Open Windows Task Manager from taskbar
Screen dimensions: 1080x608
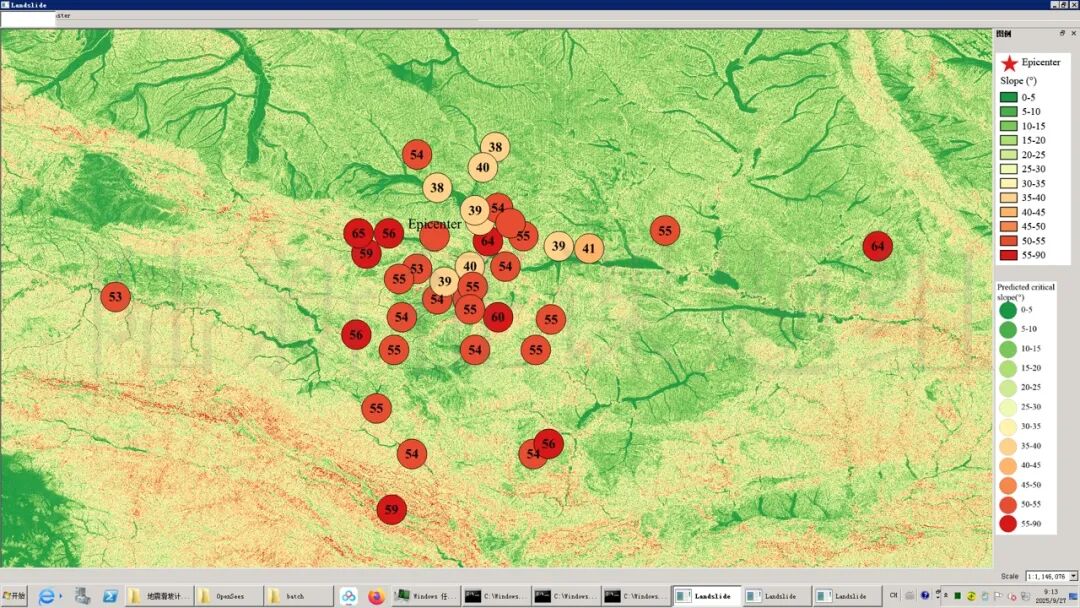(427, 596)
